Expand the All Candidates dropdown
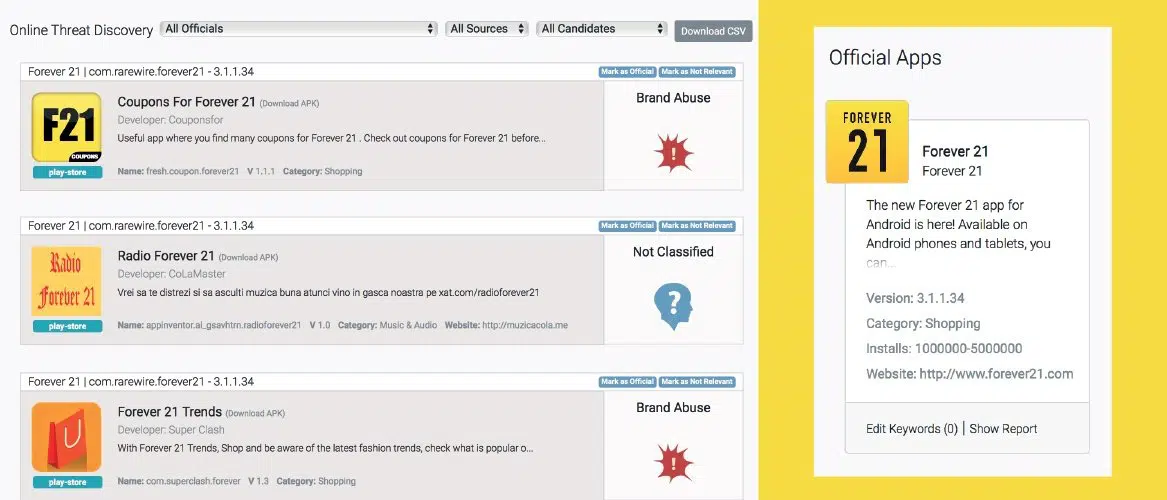The height and width of the screenshot is (500, 1167). click(x=601, y=29)
